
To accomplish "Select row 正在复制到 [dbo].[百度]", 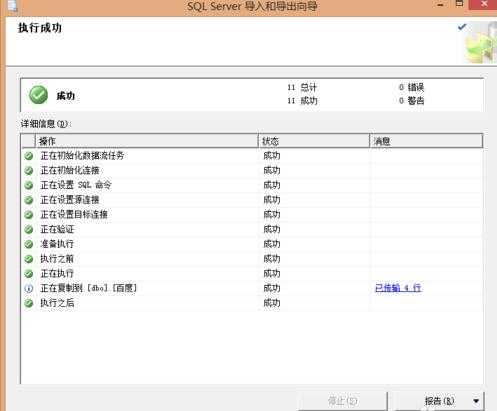I will [252, 288].
